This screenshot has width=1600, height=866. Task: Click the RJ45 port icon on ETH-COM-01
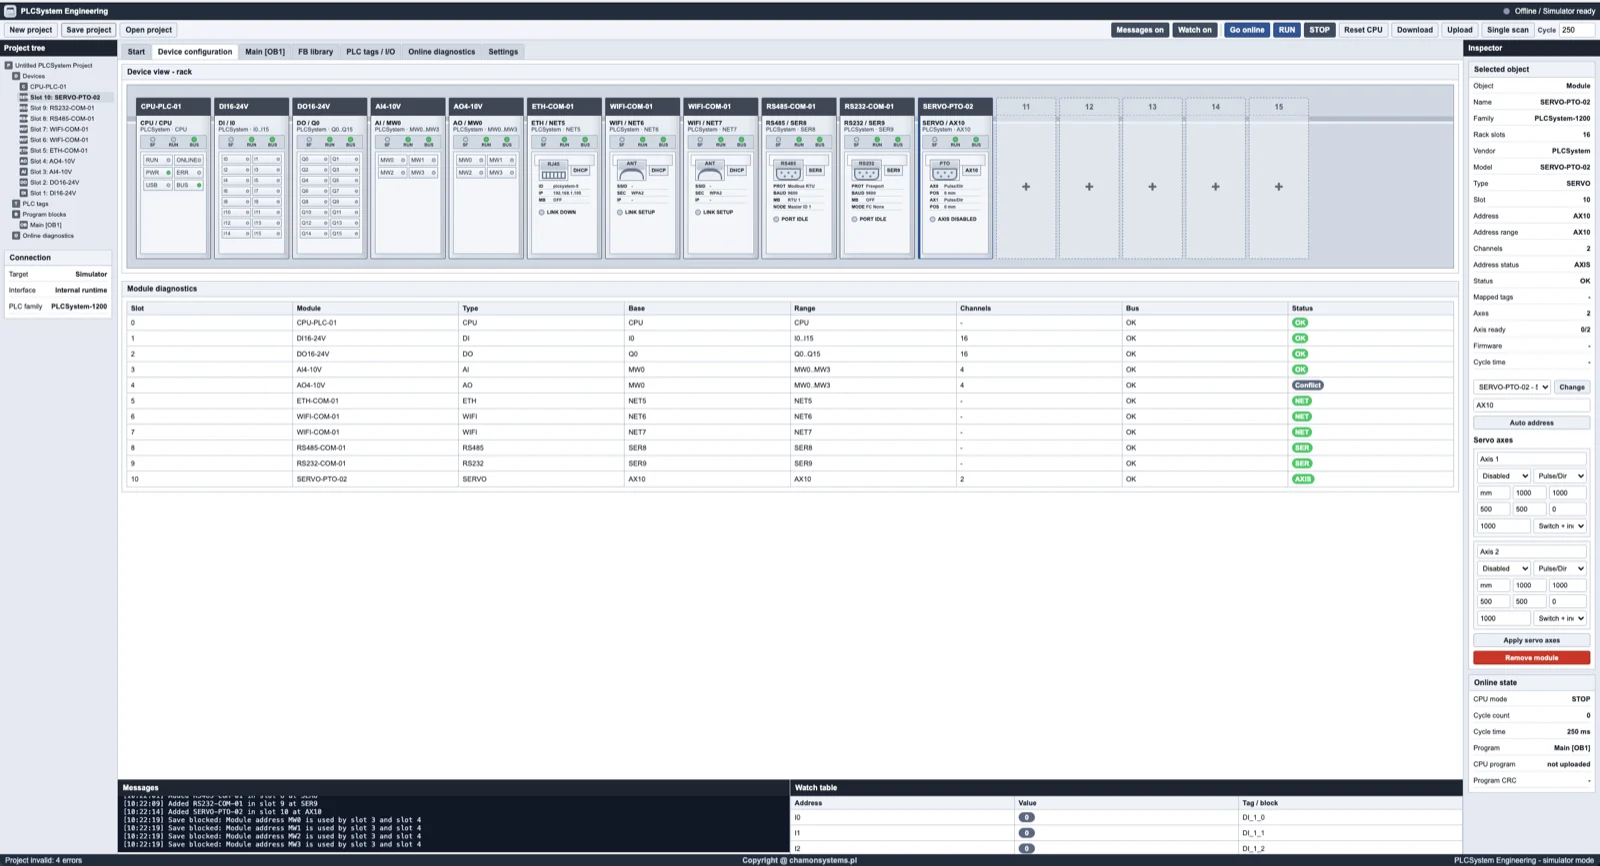tap(553, 171)
